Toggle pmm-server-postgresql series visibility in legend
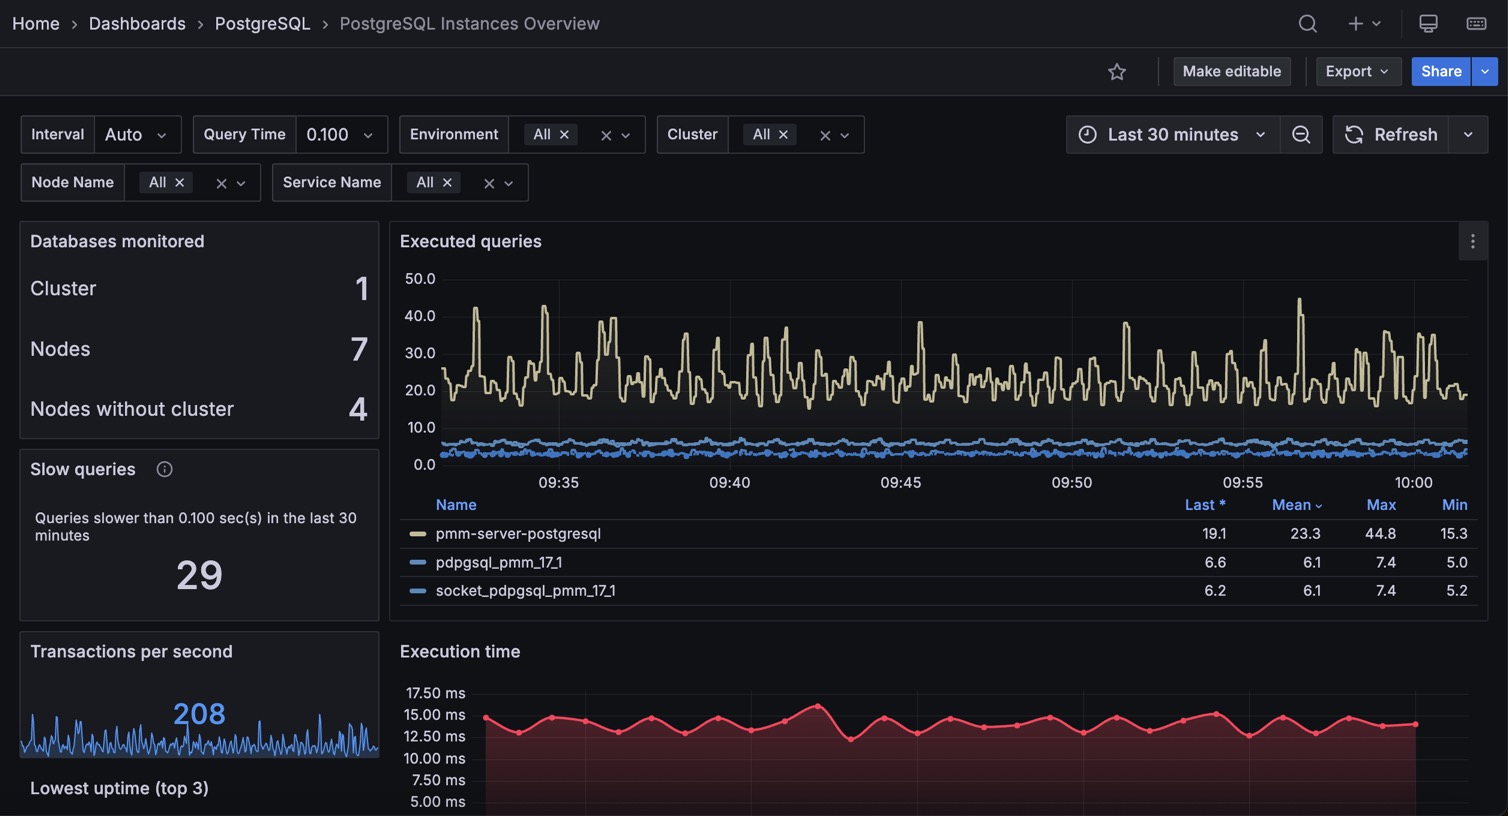This screenshot has width=1508, height=816. coord(518,534)
